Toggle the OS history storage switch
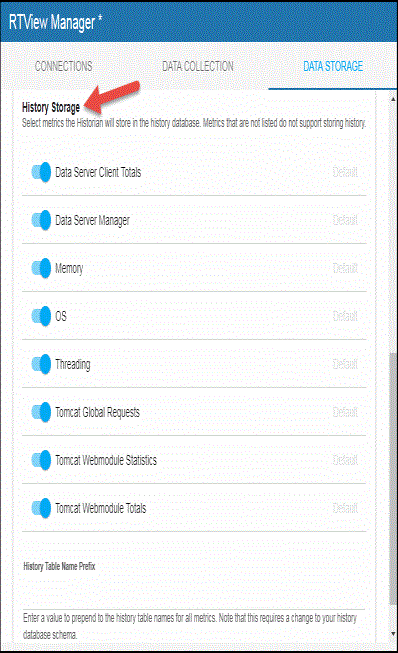398x653 pixels. [x=41, y=316]
